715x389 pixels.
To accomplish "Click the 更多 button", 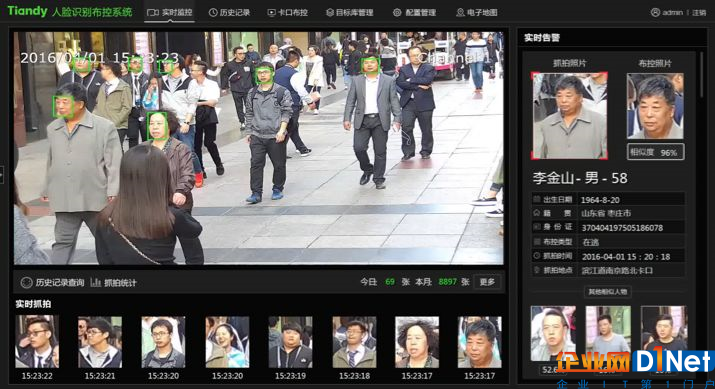I will [x=487, y=282].
